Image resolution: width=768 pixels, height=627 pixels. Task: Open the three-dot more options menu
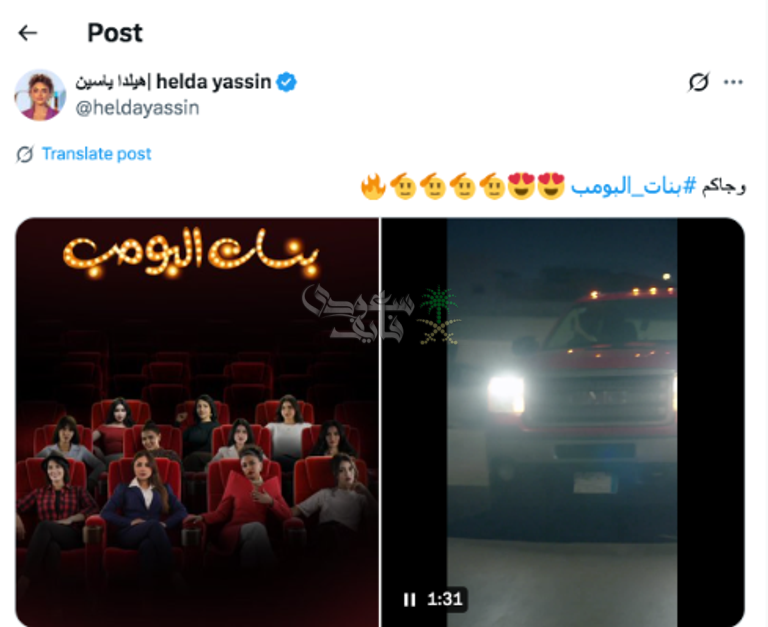coord(733,82)
